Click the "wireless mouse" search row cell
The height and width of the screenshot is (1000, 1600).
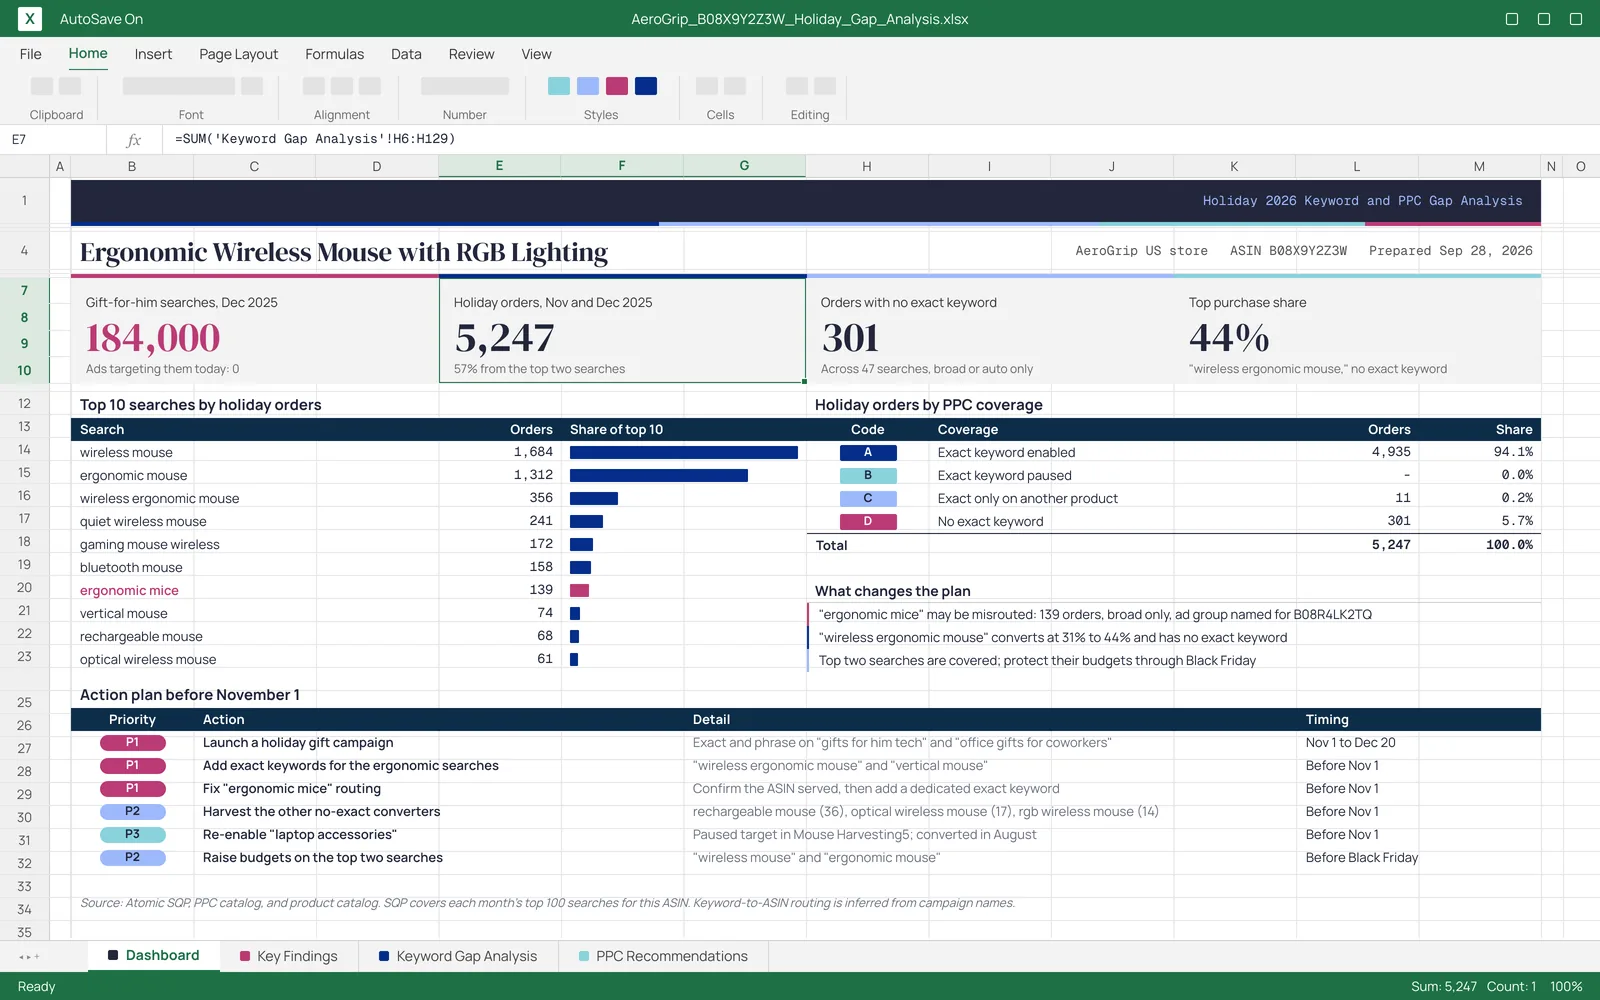coord(126,453)
